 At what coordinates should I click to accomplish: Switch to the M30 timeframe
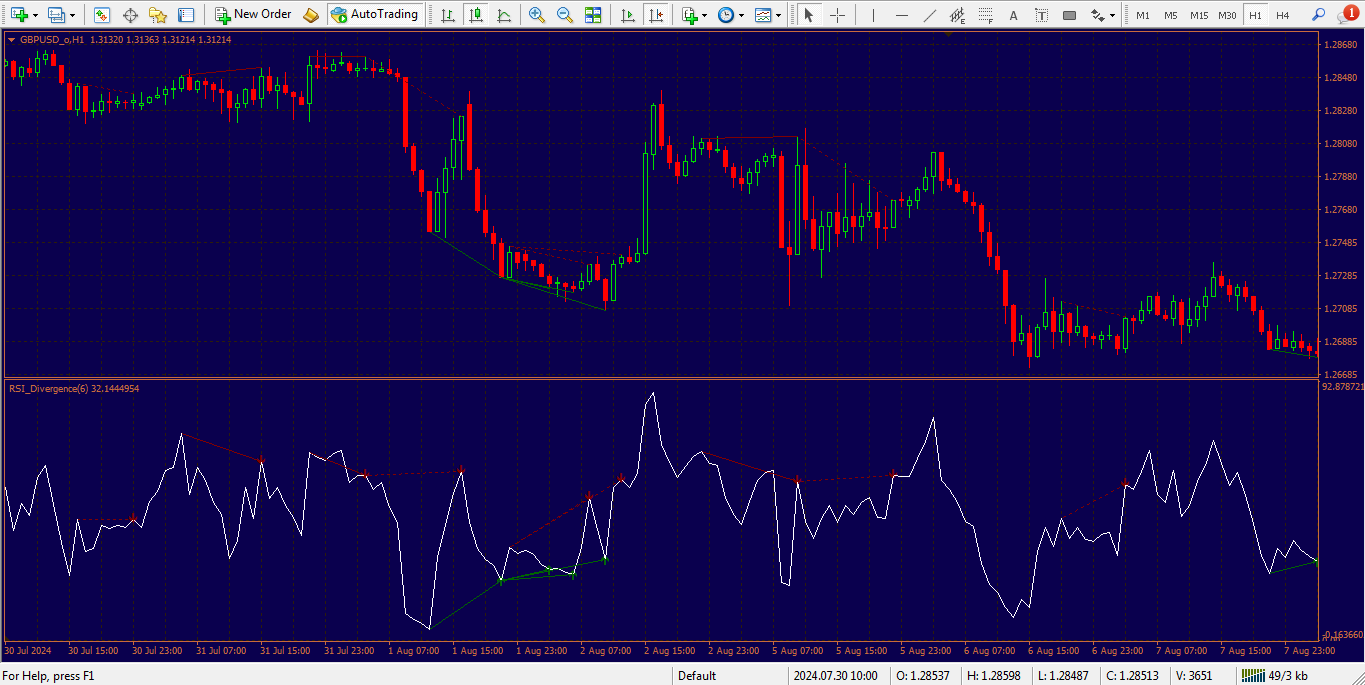1227,15
